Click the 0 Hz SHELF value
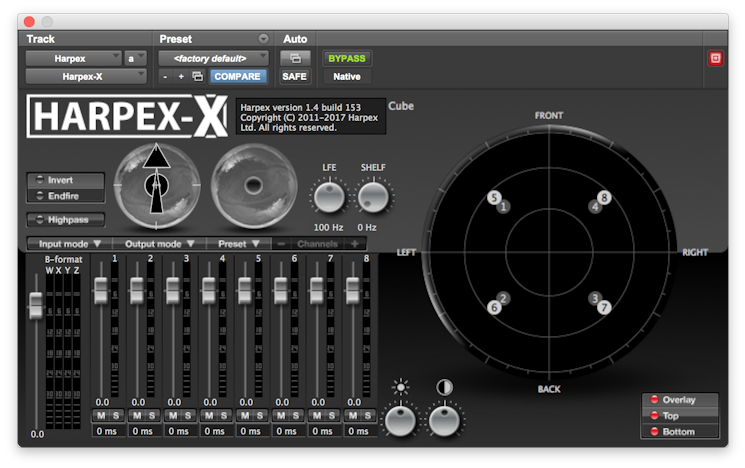 (367, 227)
